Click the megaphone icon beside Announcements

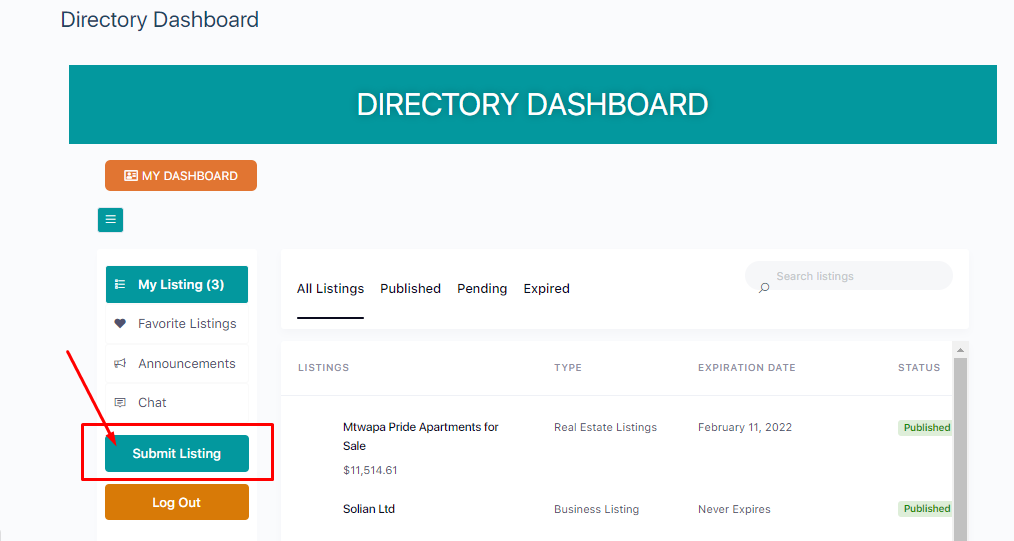coord(120,363)
